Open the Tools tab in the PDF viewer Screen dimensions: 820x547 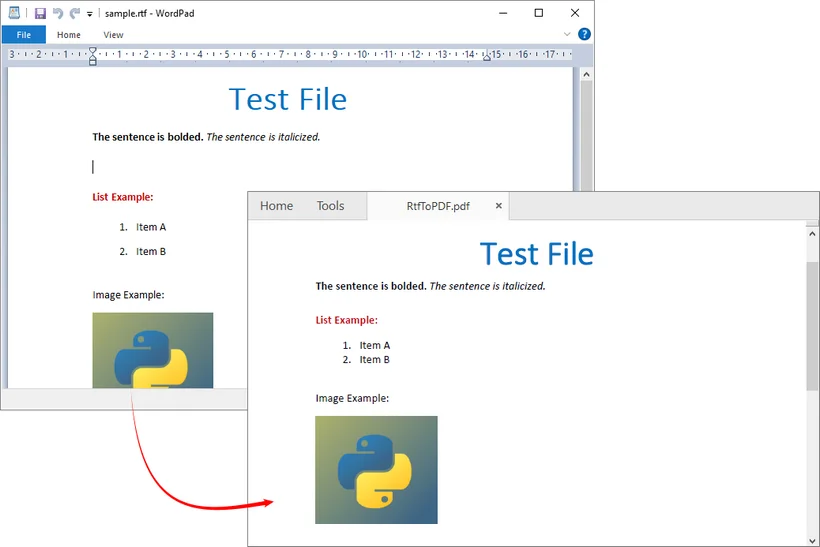(x=331, y=206)
